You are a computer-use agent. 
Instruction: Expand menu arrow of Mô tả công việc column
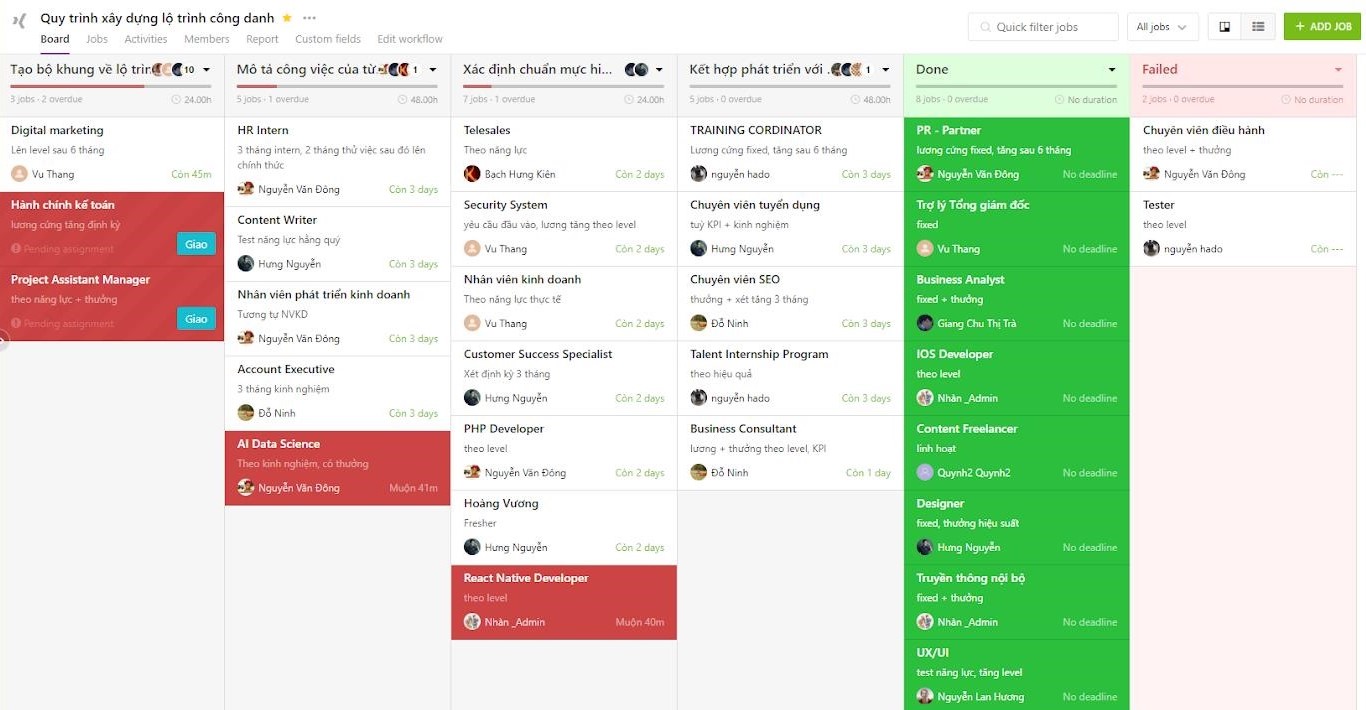[x=433, y=70]
